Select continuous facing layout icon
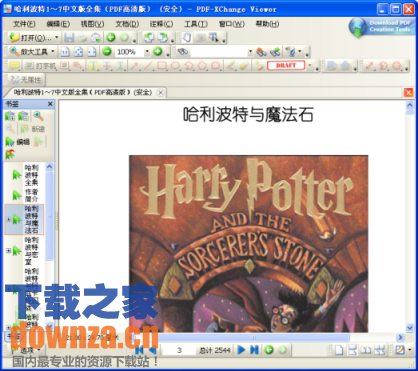Image resolution: width=418 pixels, height=371 pixels. (379, 350)
